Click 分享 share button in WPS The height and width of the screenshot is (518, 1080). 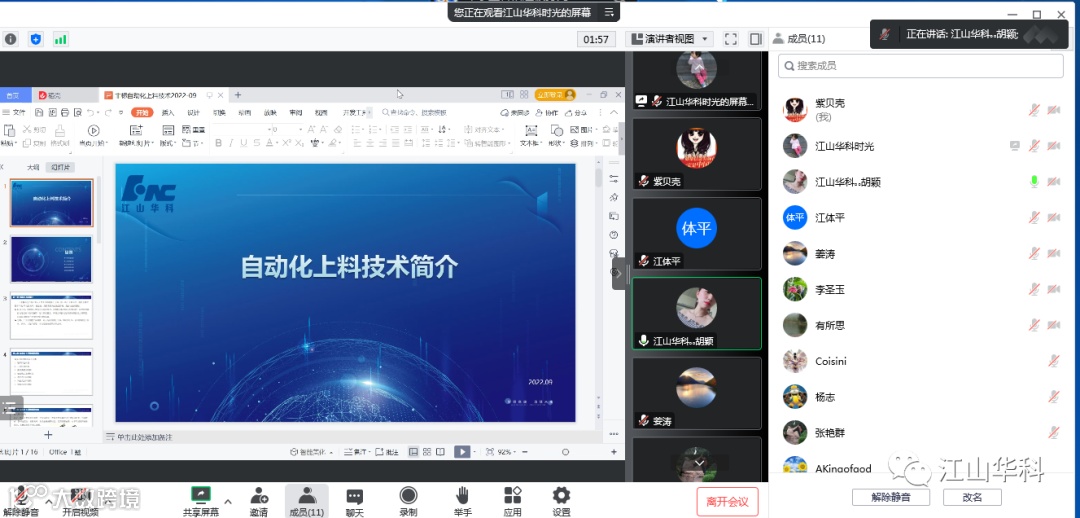(x=577, y=112)
